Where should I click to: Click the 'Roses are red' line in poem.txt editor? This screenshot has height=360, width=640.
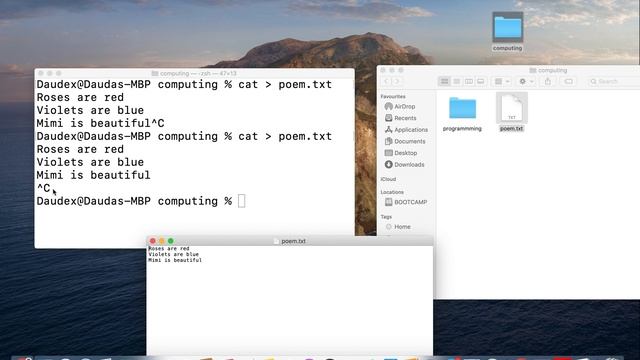point(169,249)
